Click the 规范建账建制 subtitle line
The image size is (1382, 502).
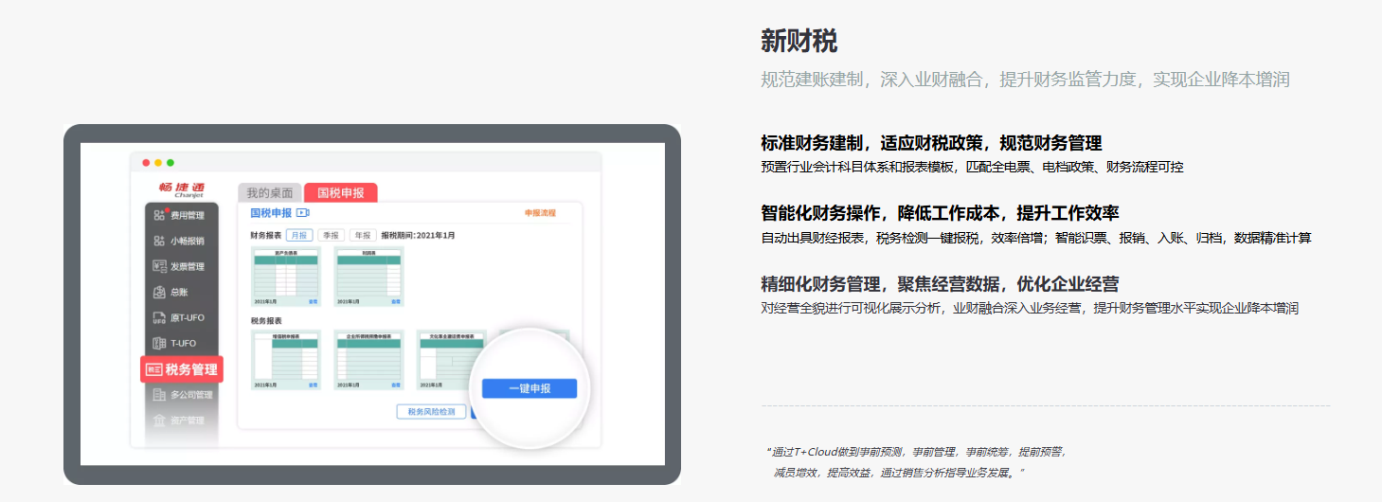(1026, 79)
